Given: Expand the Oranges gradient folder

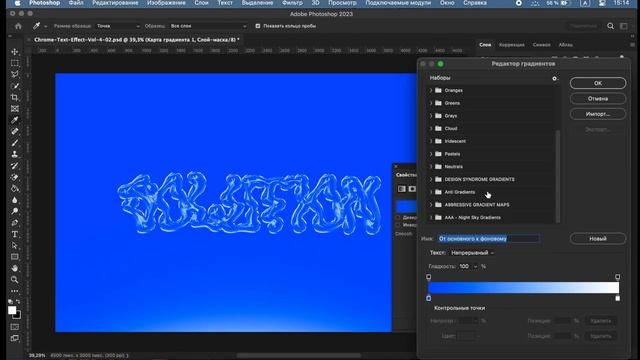Looking at the screenshot, I should click(x=431, y=90).
